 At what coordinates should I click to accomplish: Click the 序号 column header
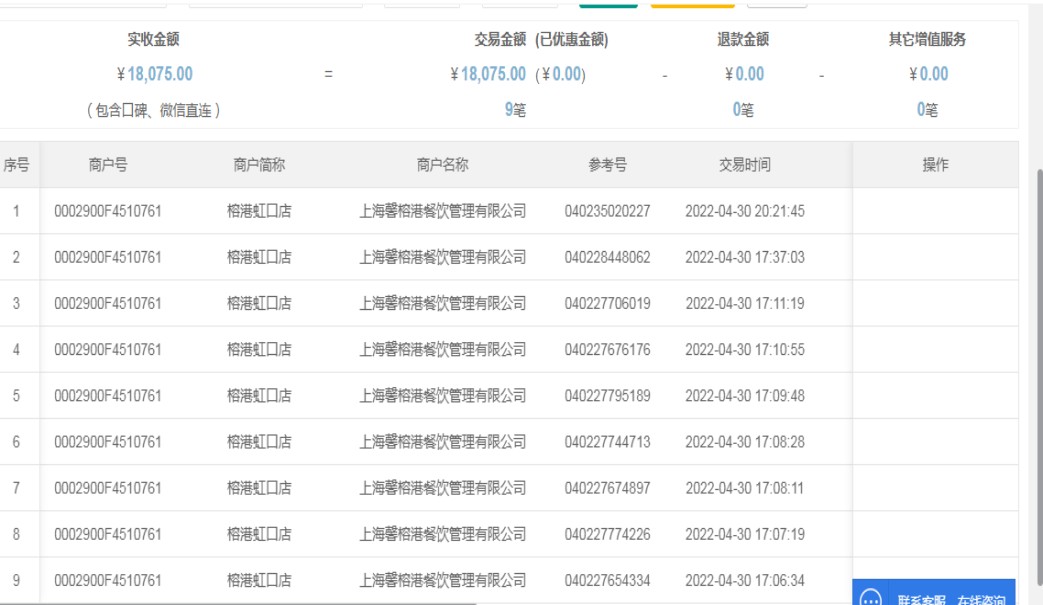coord(16,165)
